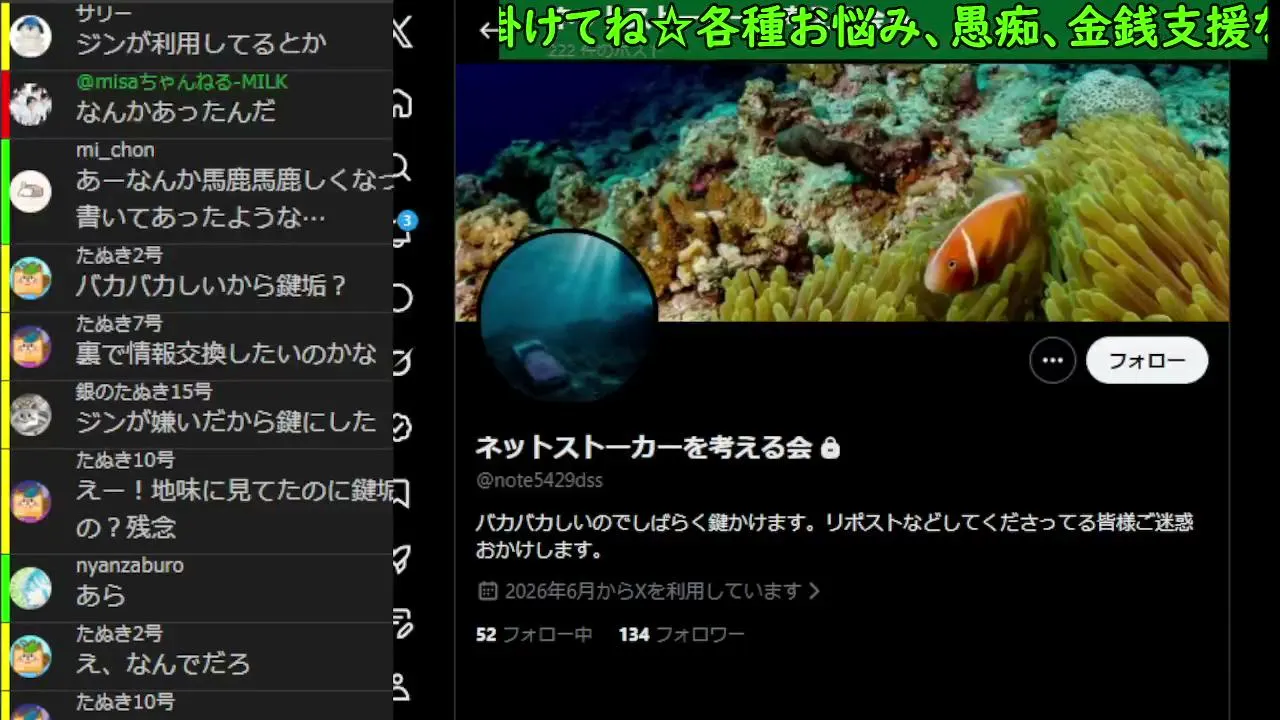
Task: Click サリー's chat avatar
Action: coord(31,35)
